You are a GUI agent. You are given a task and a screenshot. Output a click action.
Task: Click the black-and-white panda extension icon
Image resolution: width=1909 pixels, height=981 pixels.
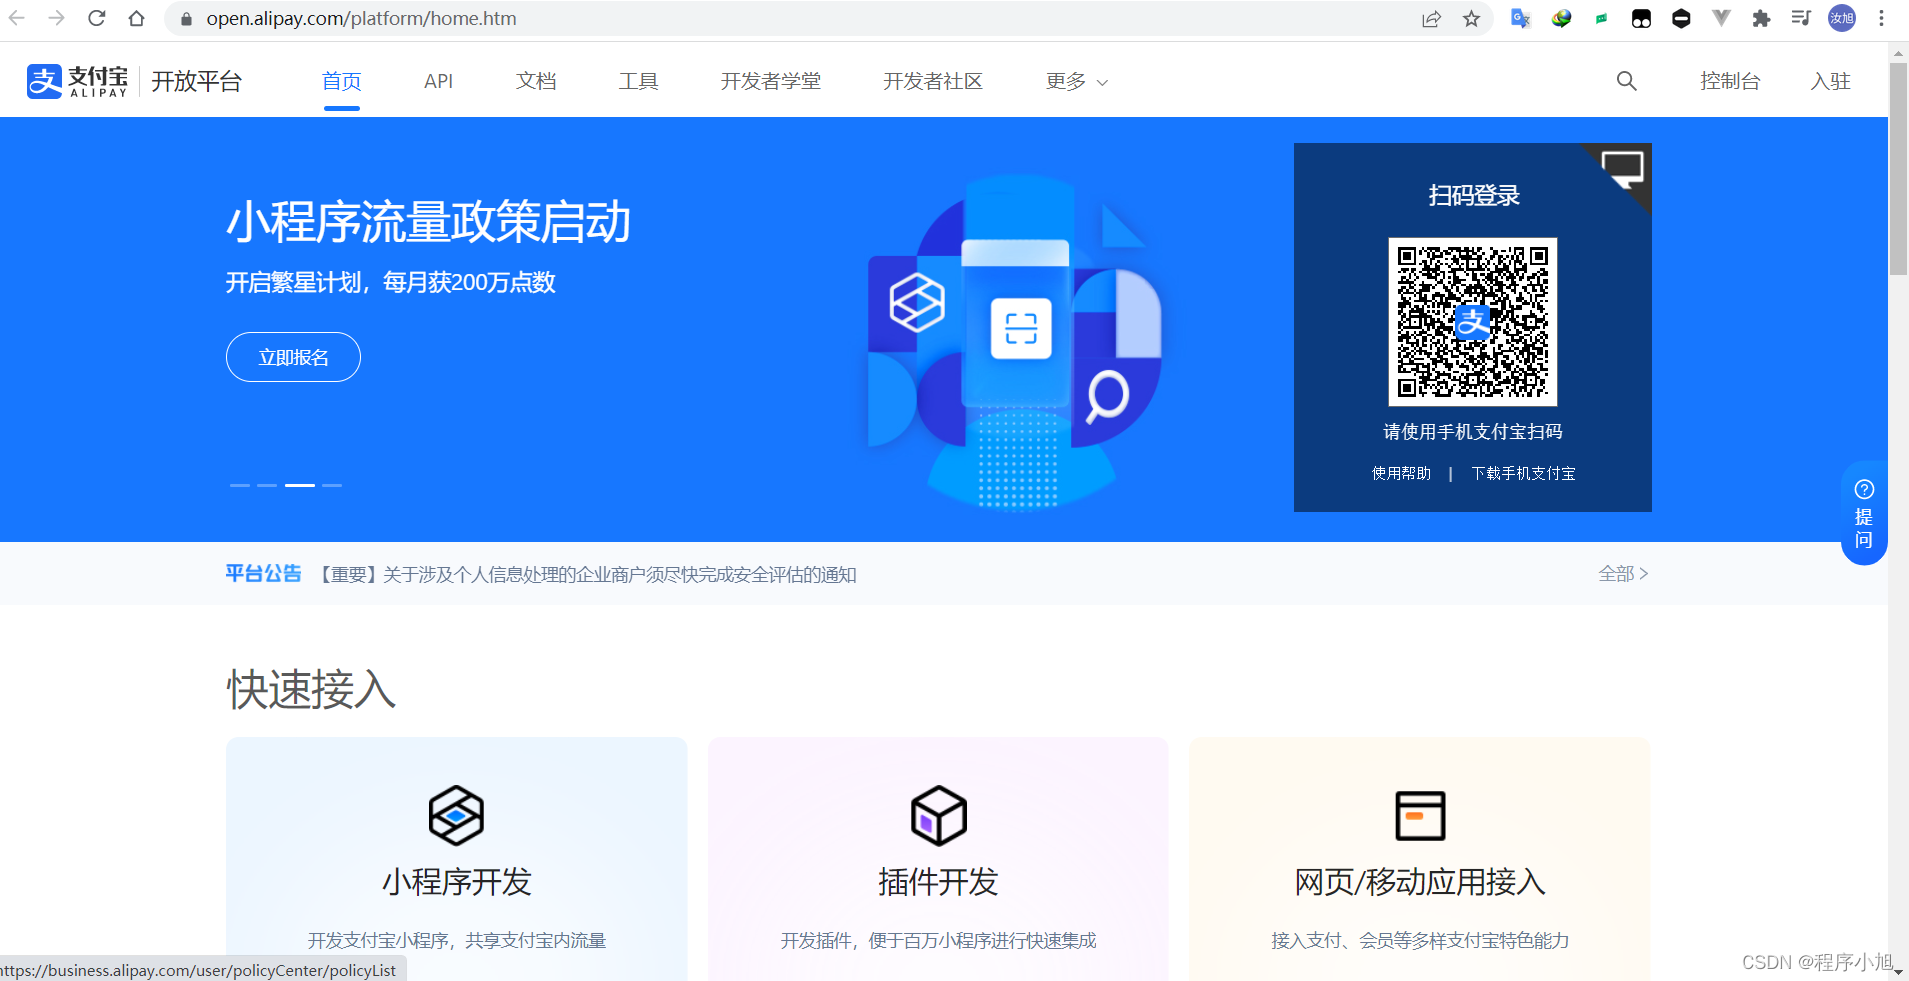tap(1641, 18)
